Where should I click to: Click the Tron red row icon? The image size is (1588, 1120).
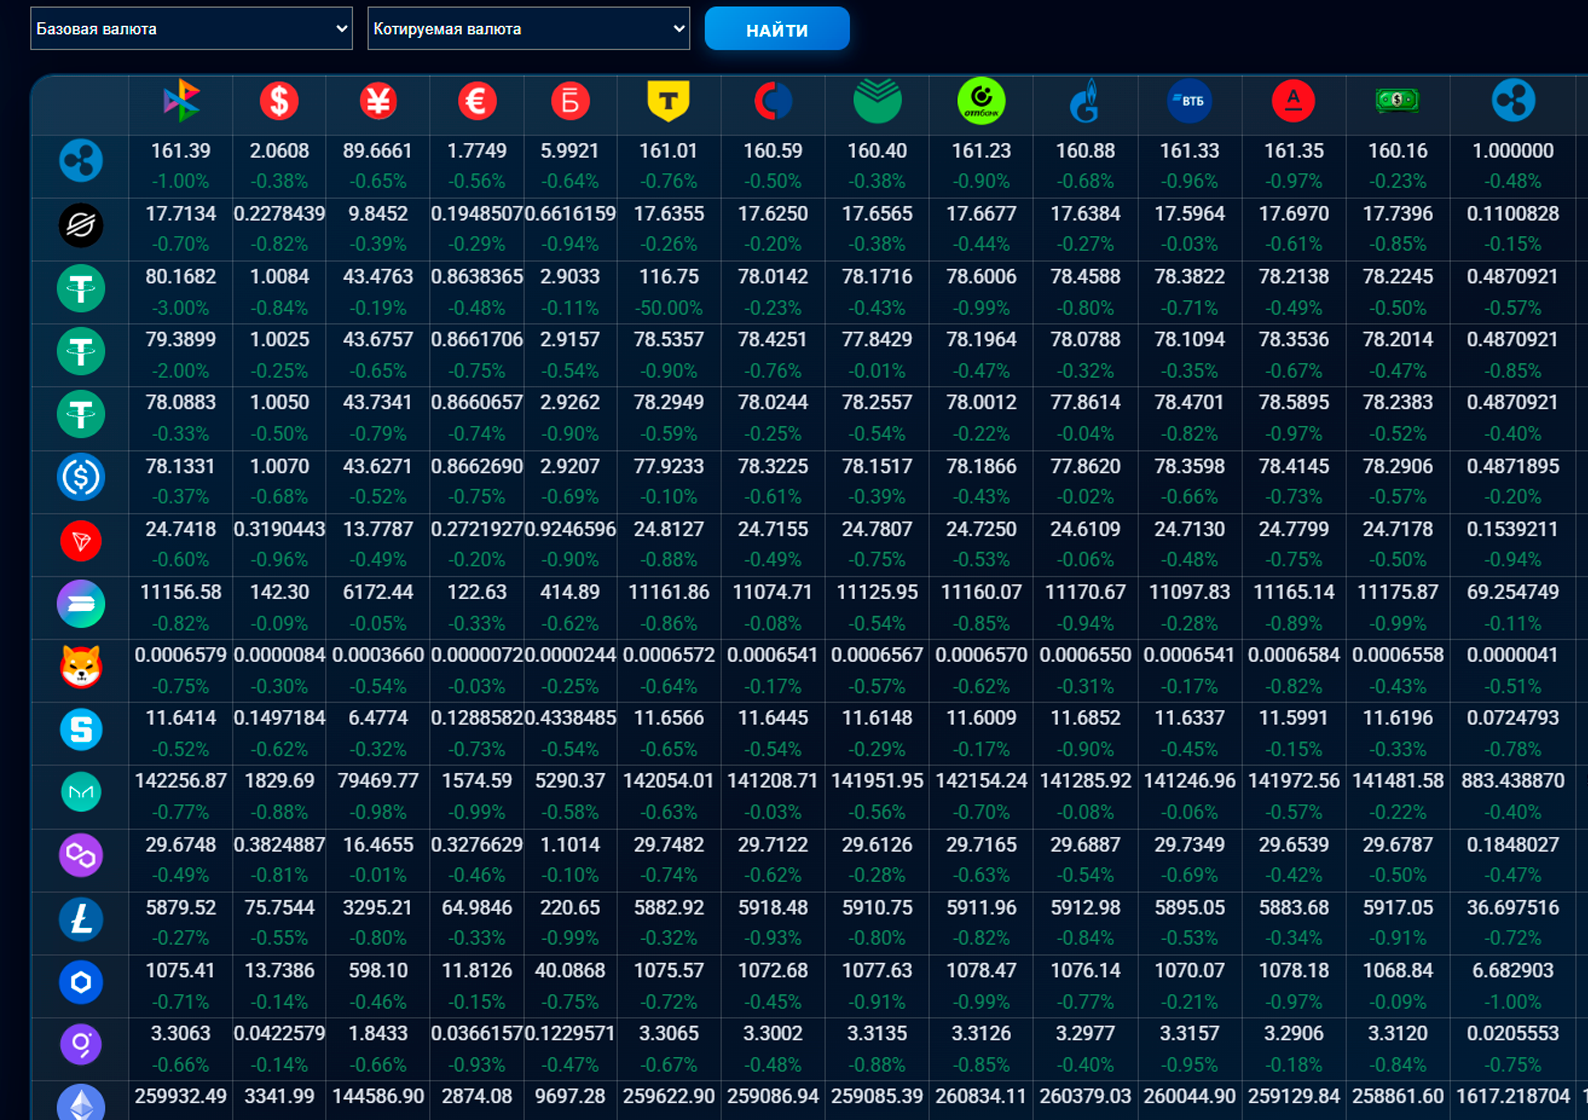(x=81, y=541)
